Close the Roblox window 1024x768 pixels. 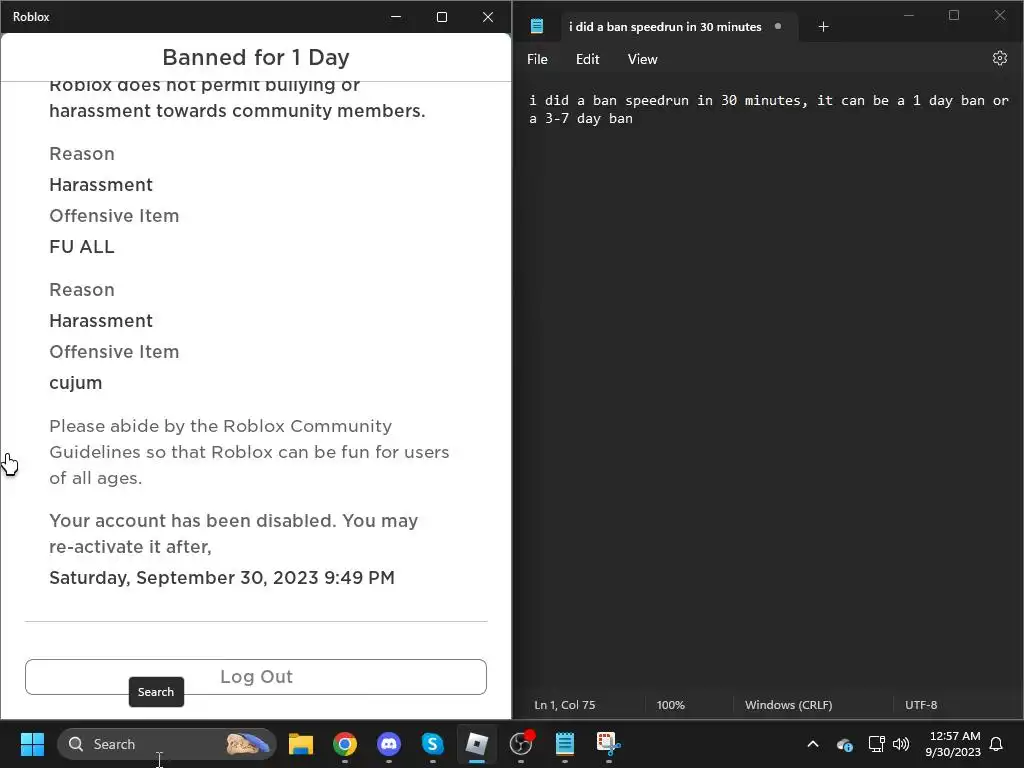(488, 17)
